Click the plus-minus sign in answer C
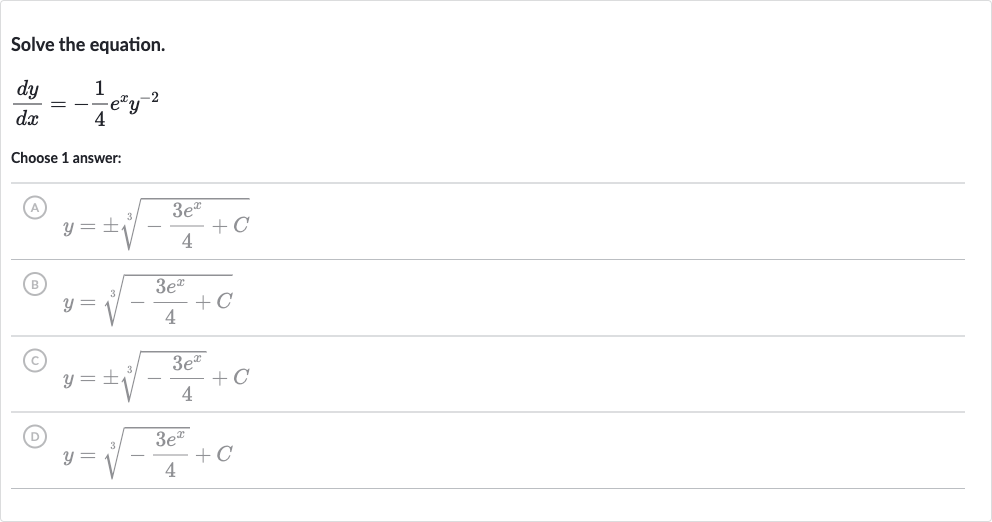992x522 pixels. click(111, 378)
